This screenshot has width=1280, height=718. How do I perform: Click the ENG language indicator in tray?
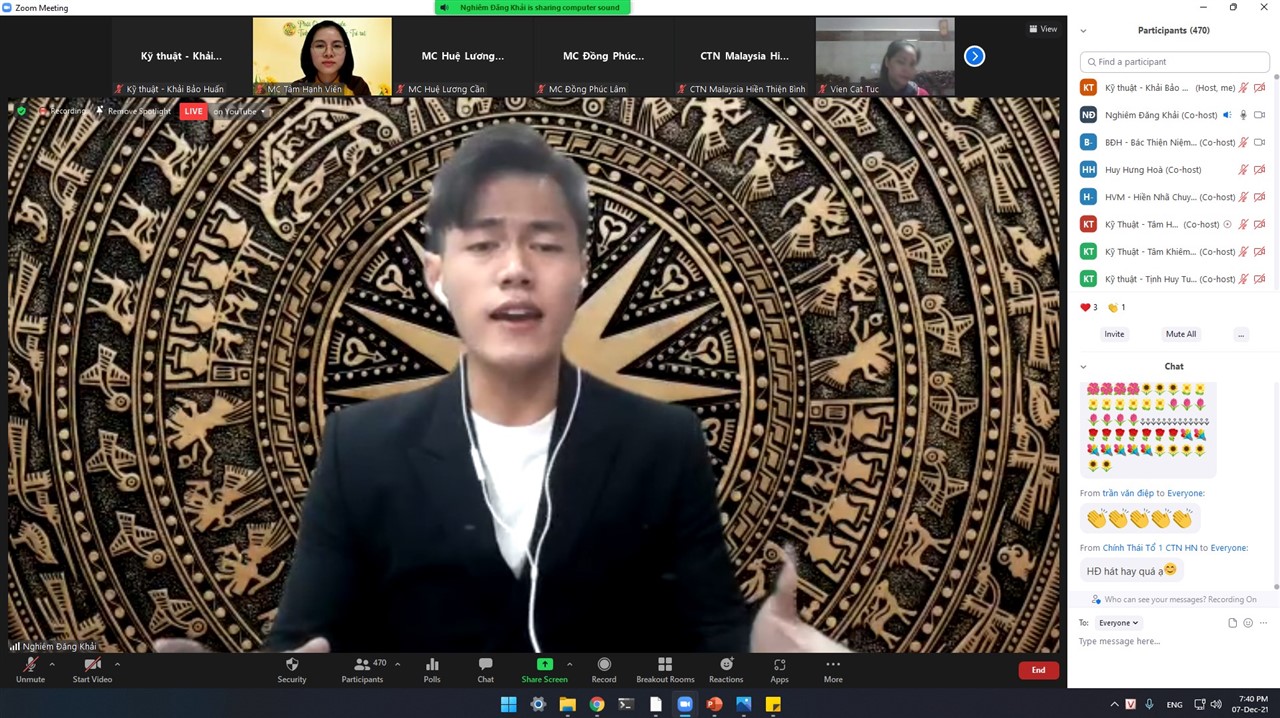coord(1174,704)
